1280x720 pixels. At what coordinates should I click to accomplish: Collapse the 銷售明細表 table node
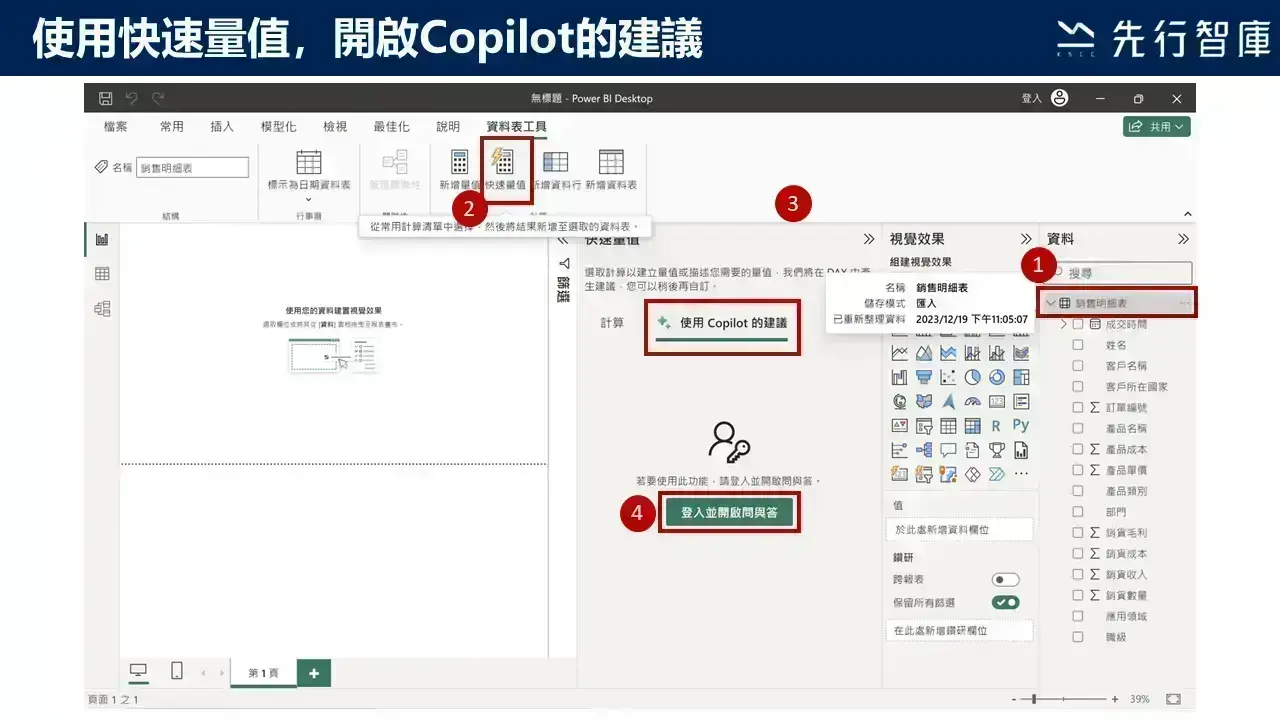[x=1051, y=303]
